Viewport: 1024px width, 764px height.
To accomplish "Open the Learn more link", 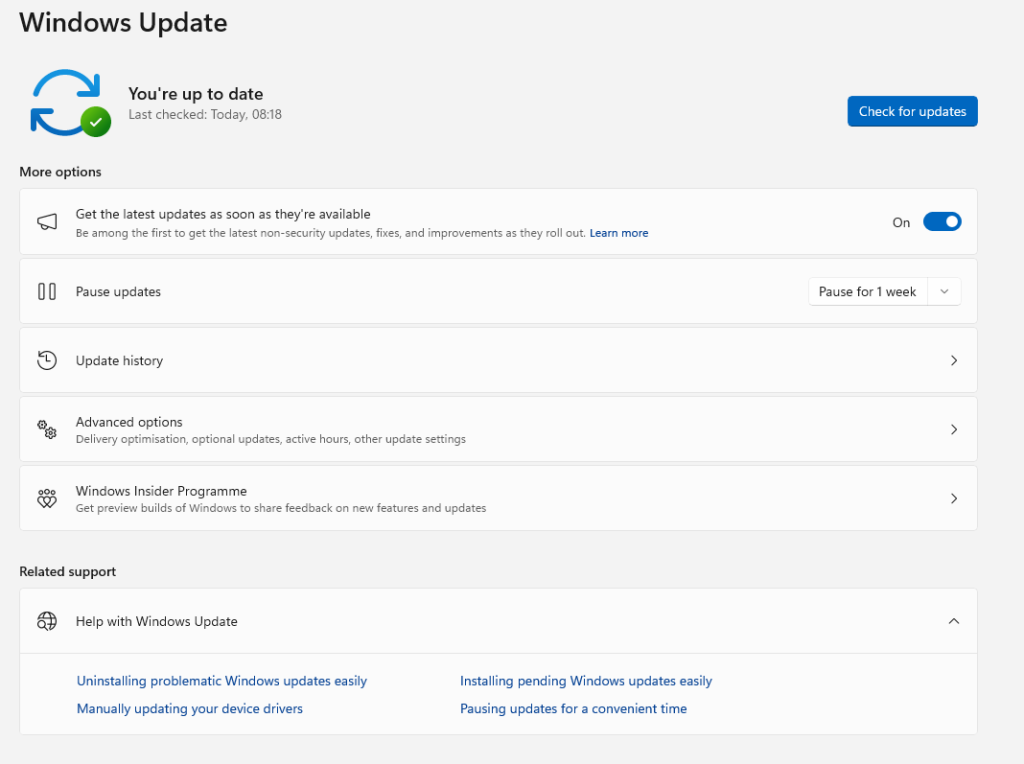I will coord(618,233).
